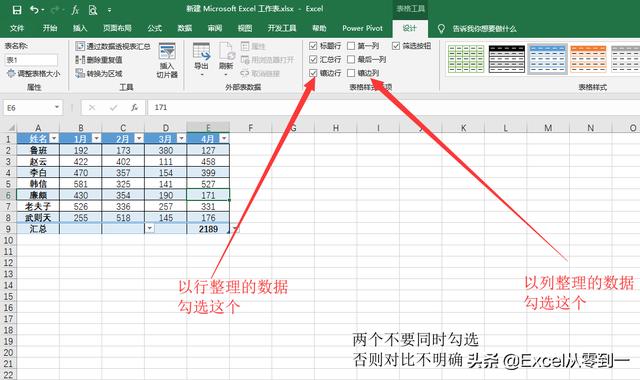The height and width of the screenshot is (380, 640).
Task: Switch to the Power Pivot tab
Action: pos(362,28)
